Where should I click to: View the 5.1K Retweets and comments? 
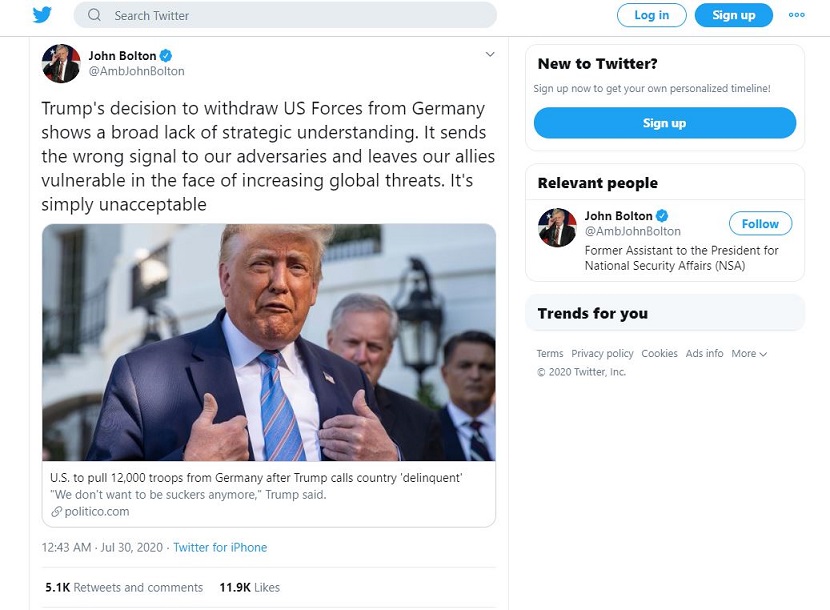pyautogui.click(x=124, y=588)
